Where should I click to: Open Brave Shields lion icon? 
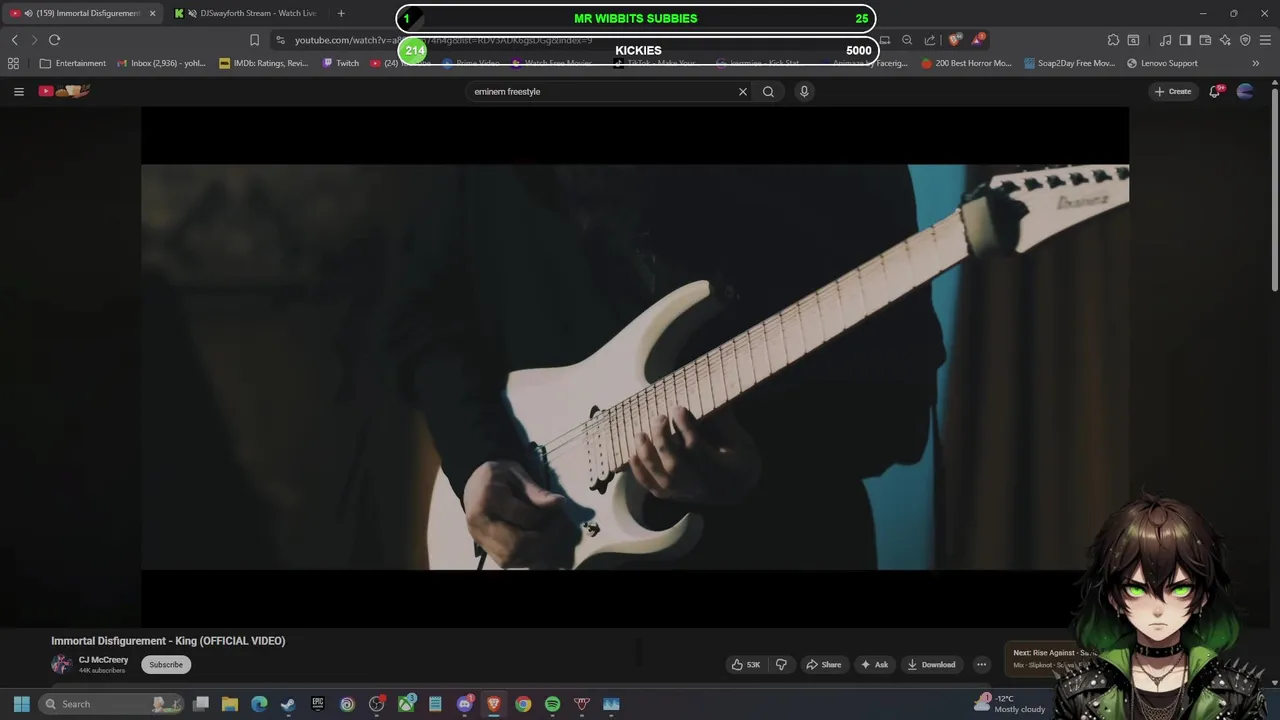(955, 40)
